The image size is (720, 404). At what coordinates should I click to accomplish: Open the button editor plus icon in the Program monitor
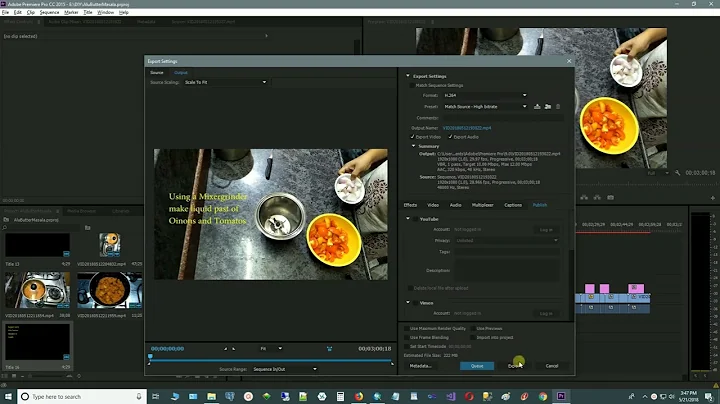tap(713, 198)
